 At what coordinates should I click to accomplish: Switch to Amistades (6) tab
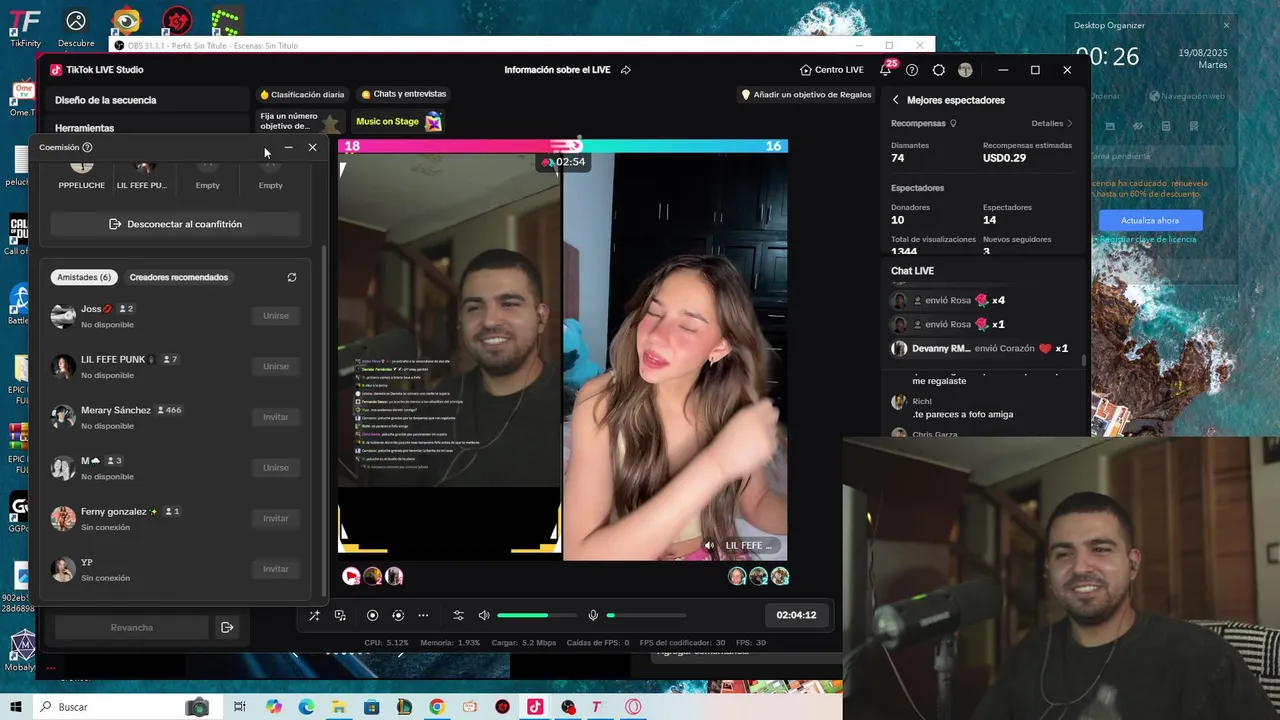84,277
